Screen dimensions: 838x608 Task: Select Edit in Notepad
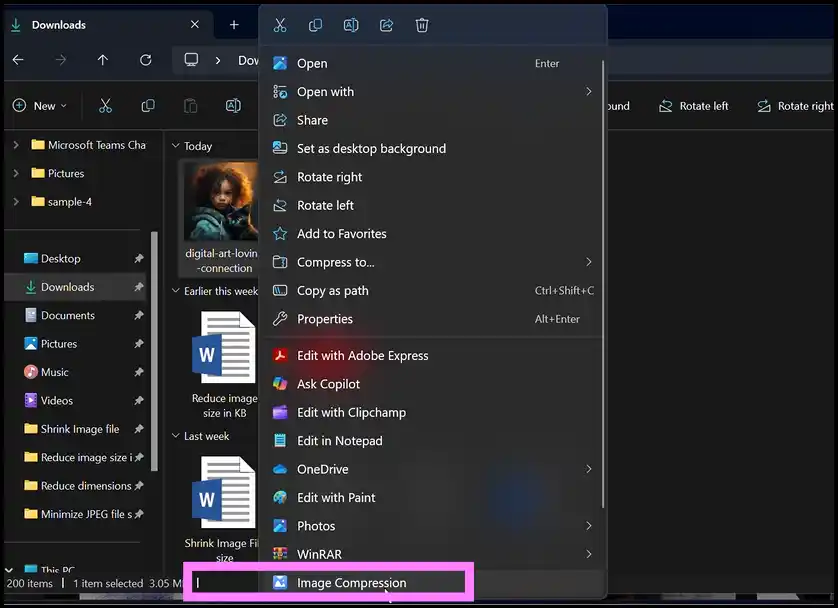[x=433, y=441]
